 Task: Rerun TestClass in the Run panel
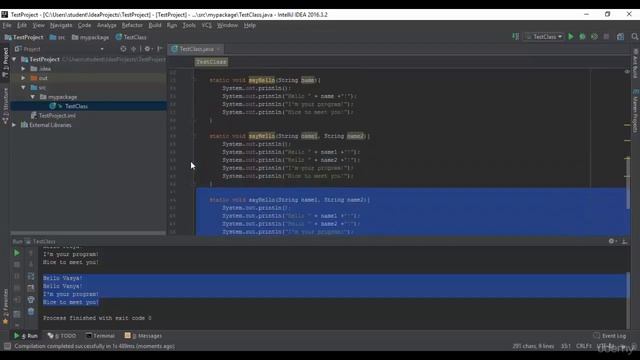(x=17, y=253)
